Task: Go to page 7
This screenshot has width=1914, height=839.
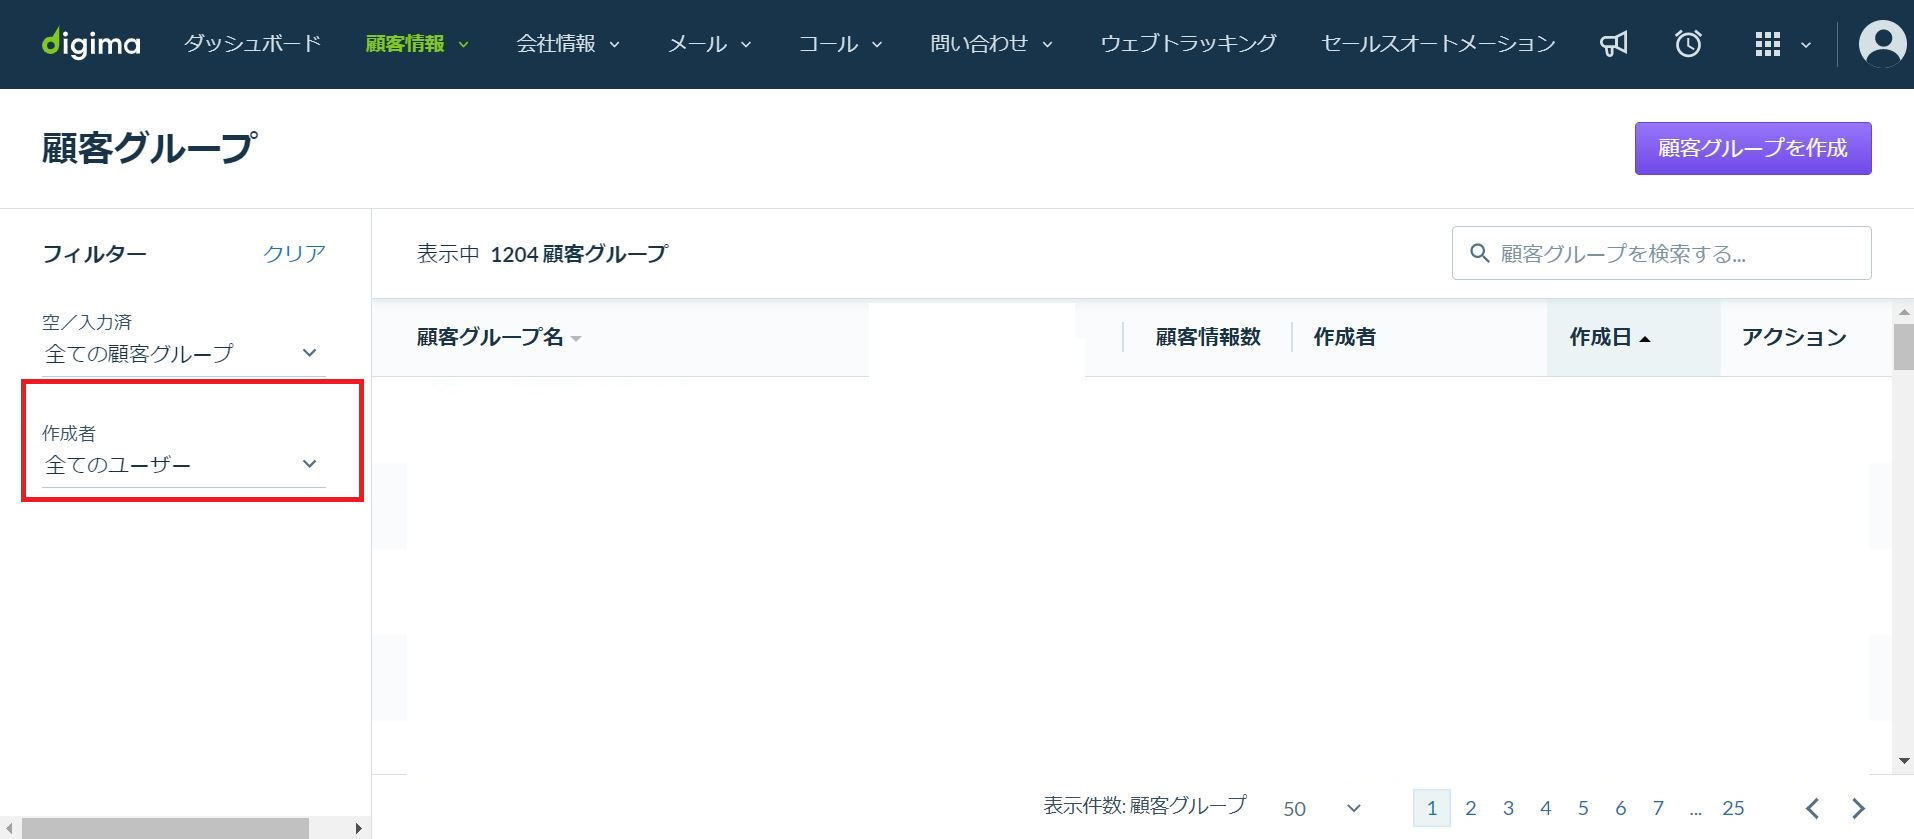Action: tap(1658, 808)
